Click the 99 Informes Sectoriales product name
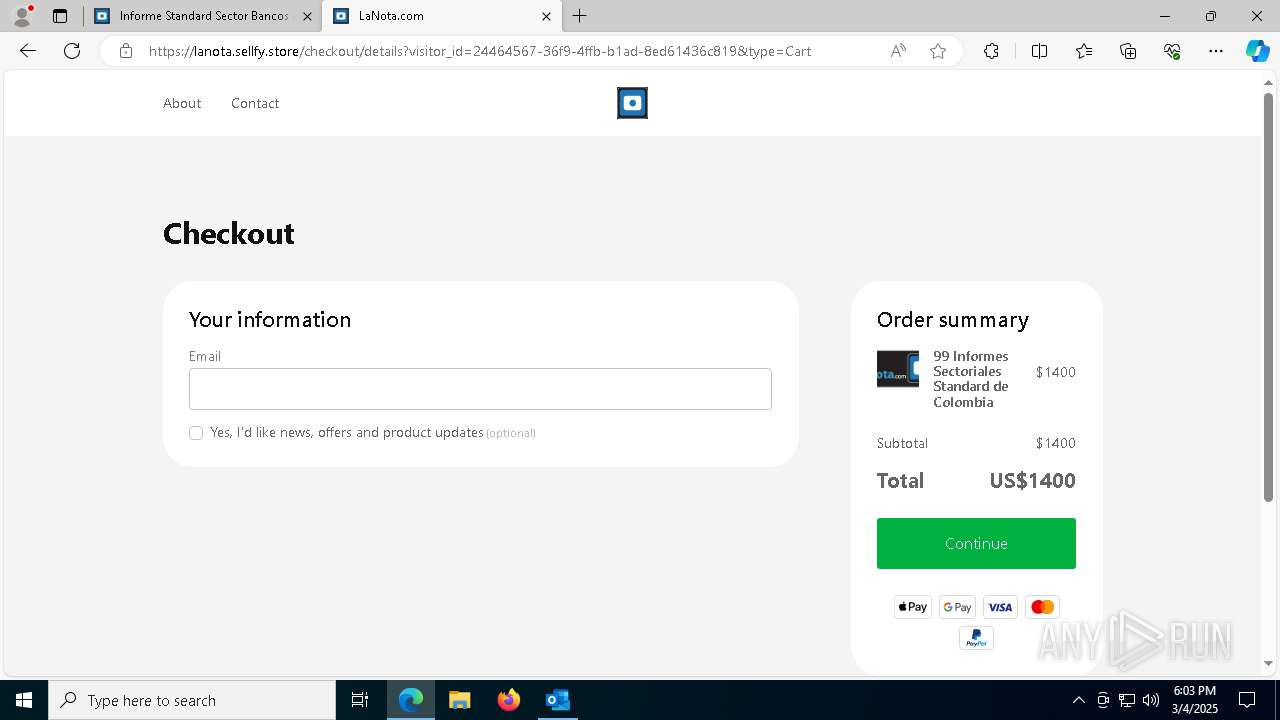The image size is (1280, 720). point(971,379)
